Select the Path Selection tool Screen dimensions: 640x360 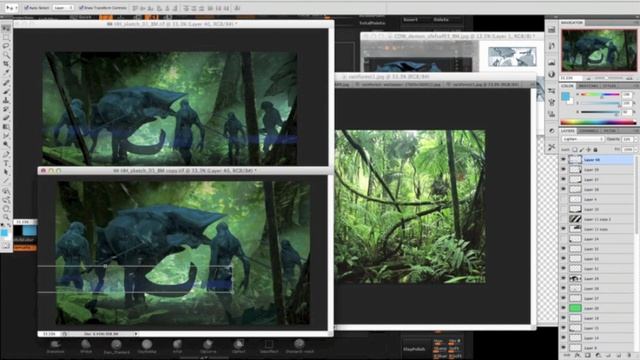click(x=6, y=172)
